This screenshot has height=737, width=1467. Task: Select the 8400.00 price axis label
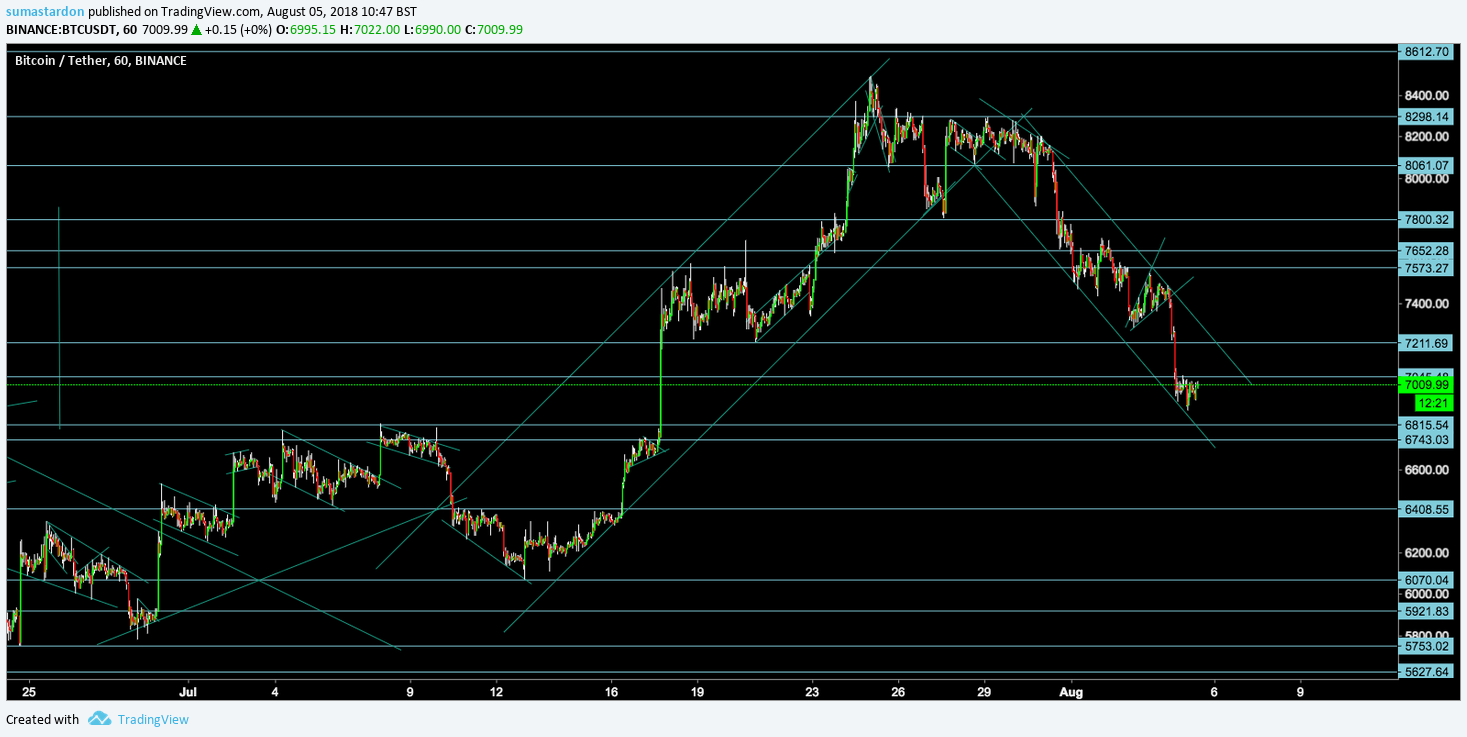point(1427,95)
